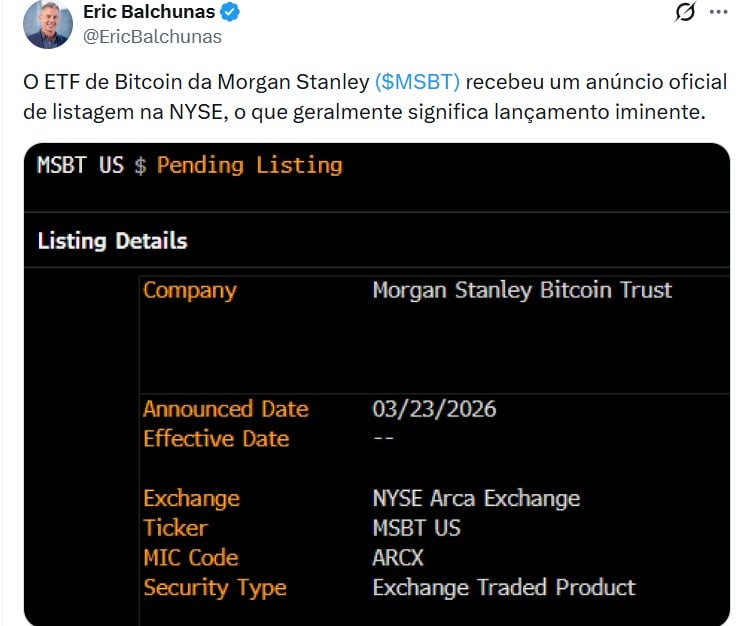
Task: Click the 'ARCX' MIC code value
Action: tap(398, 558)
